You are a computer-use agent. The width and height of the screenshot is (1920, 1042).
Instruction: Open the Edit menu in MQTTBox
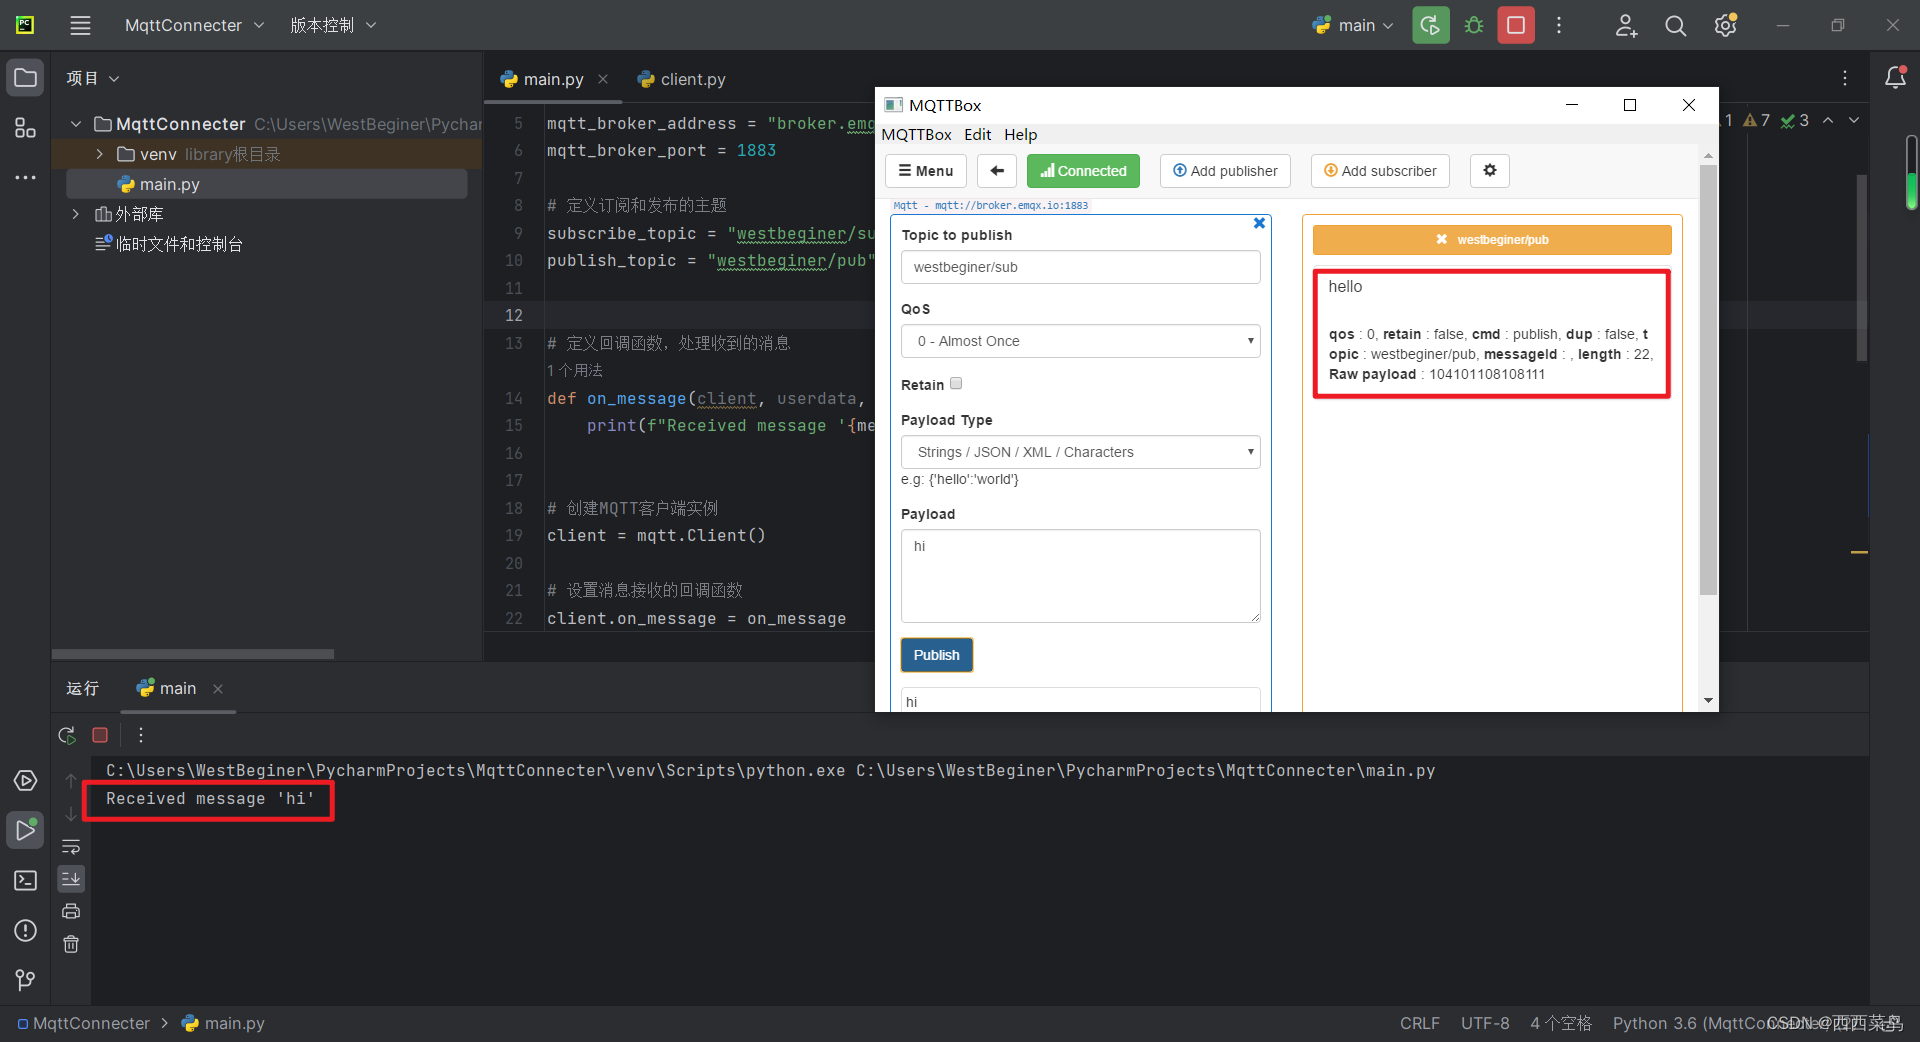[977, 135]
